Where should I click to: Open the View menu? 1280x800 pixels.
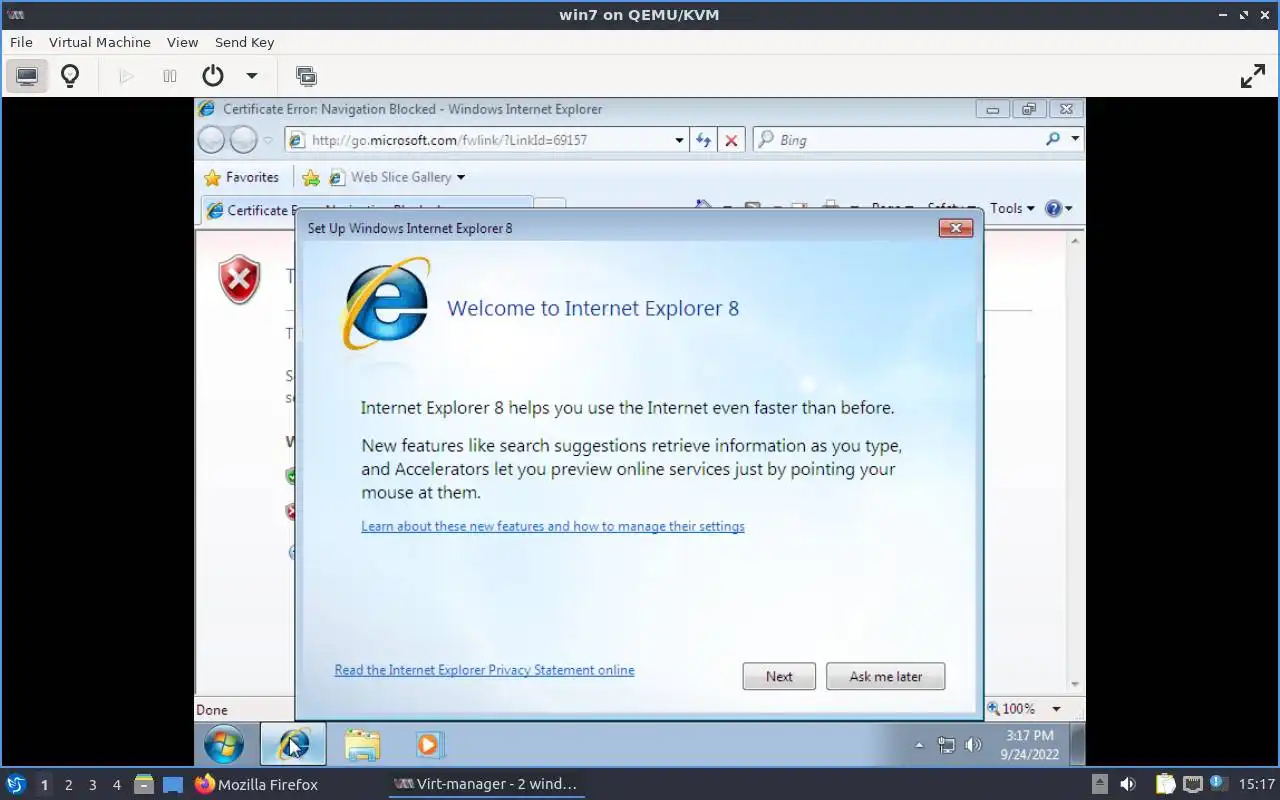tap(183, 42)
